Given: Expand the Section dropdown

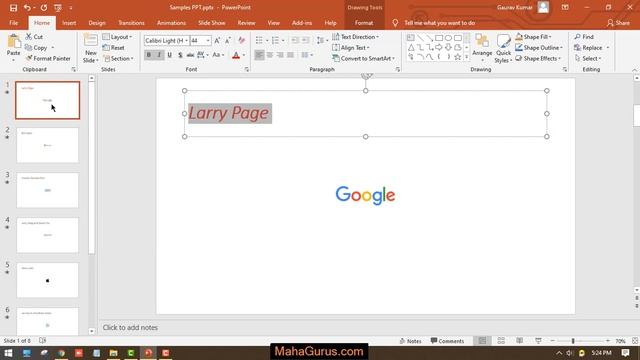Looking at the screenshot, I should (118, 58).
